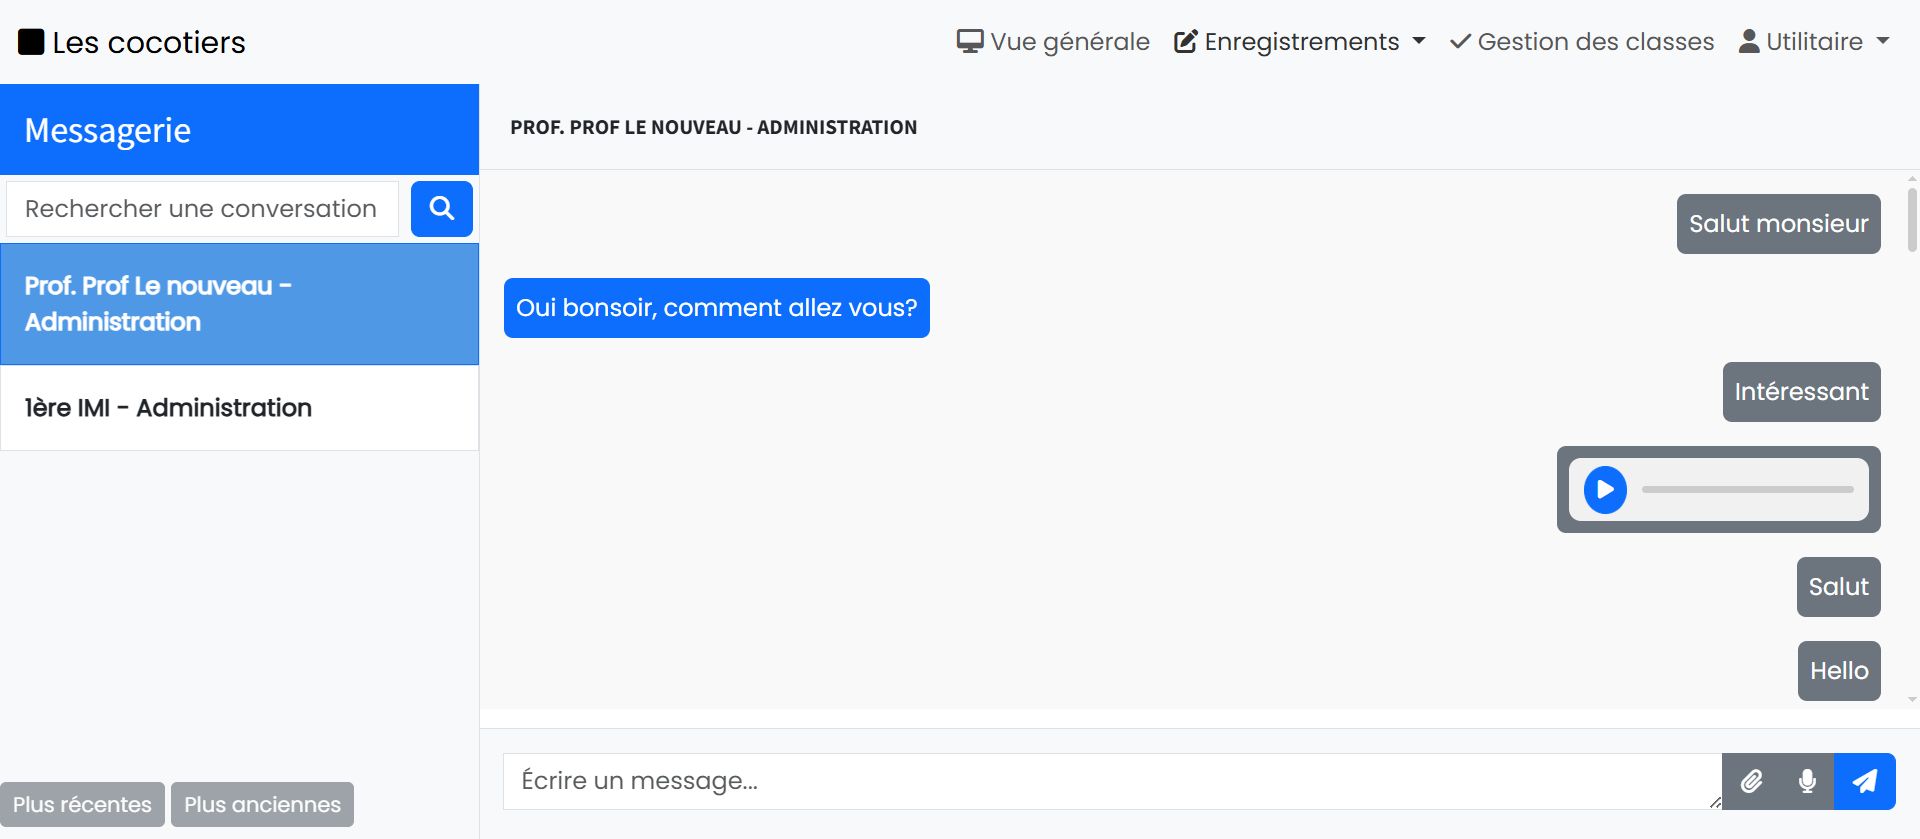Click the Écrire un message text box

pos(1110,781)
